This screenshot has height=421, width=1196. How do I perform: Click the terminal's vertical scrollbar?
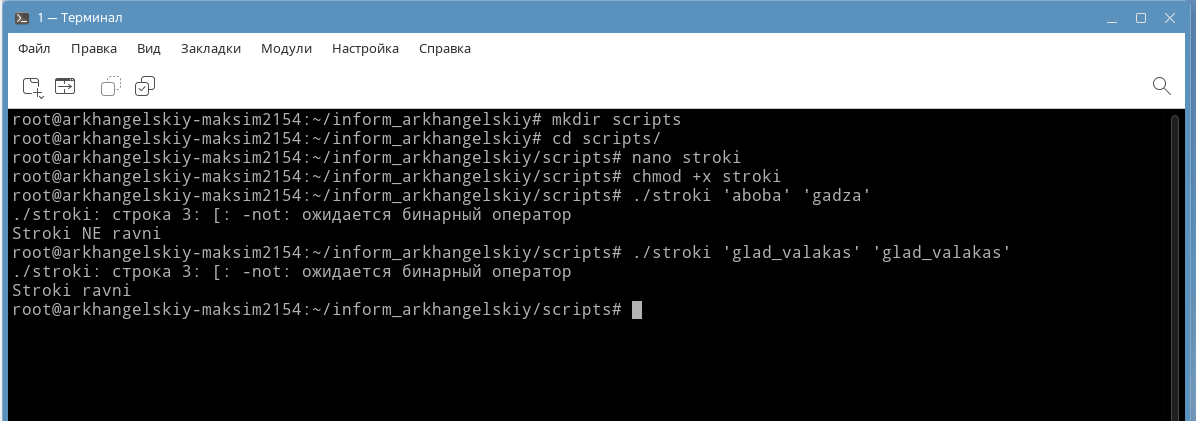coord(1175,265)
